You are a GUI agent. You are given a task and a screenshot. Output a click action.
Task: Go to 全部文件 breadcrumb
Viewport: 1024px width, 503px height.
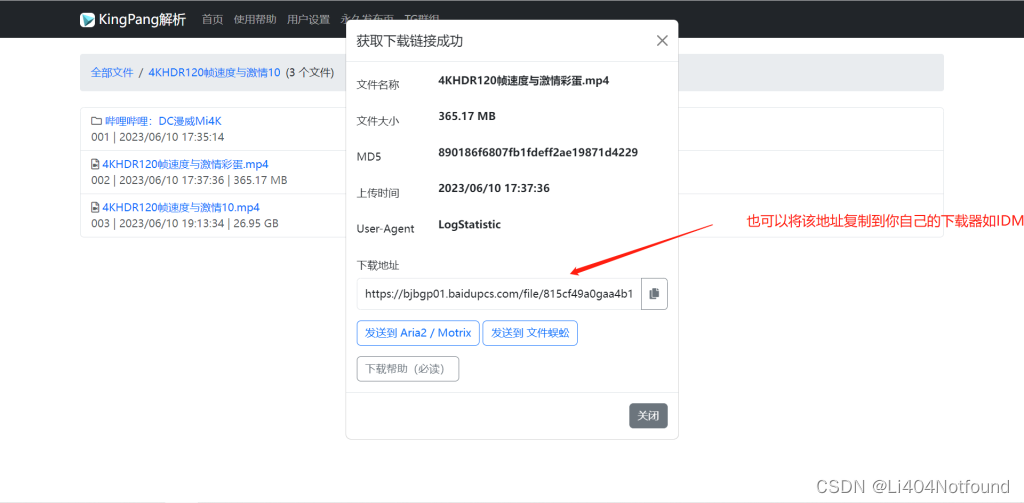coord(112,73)
